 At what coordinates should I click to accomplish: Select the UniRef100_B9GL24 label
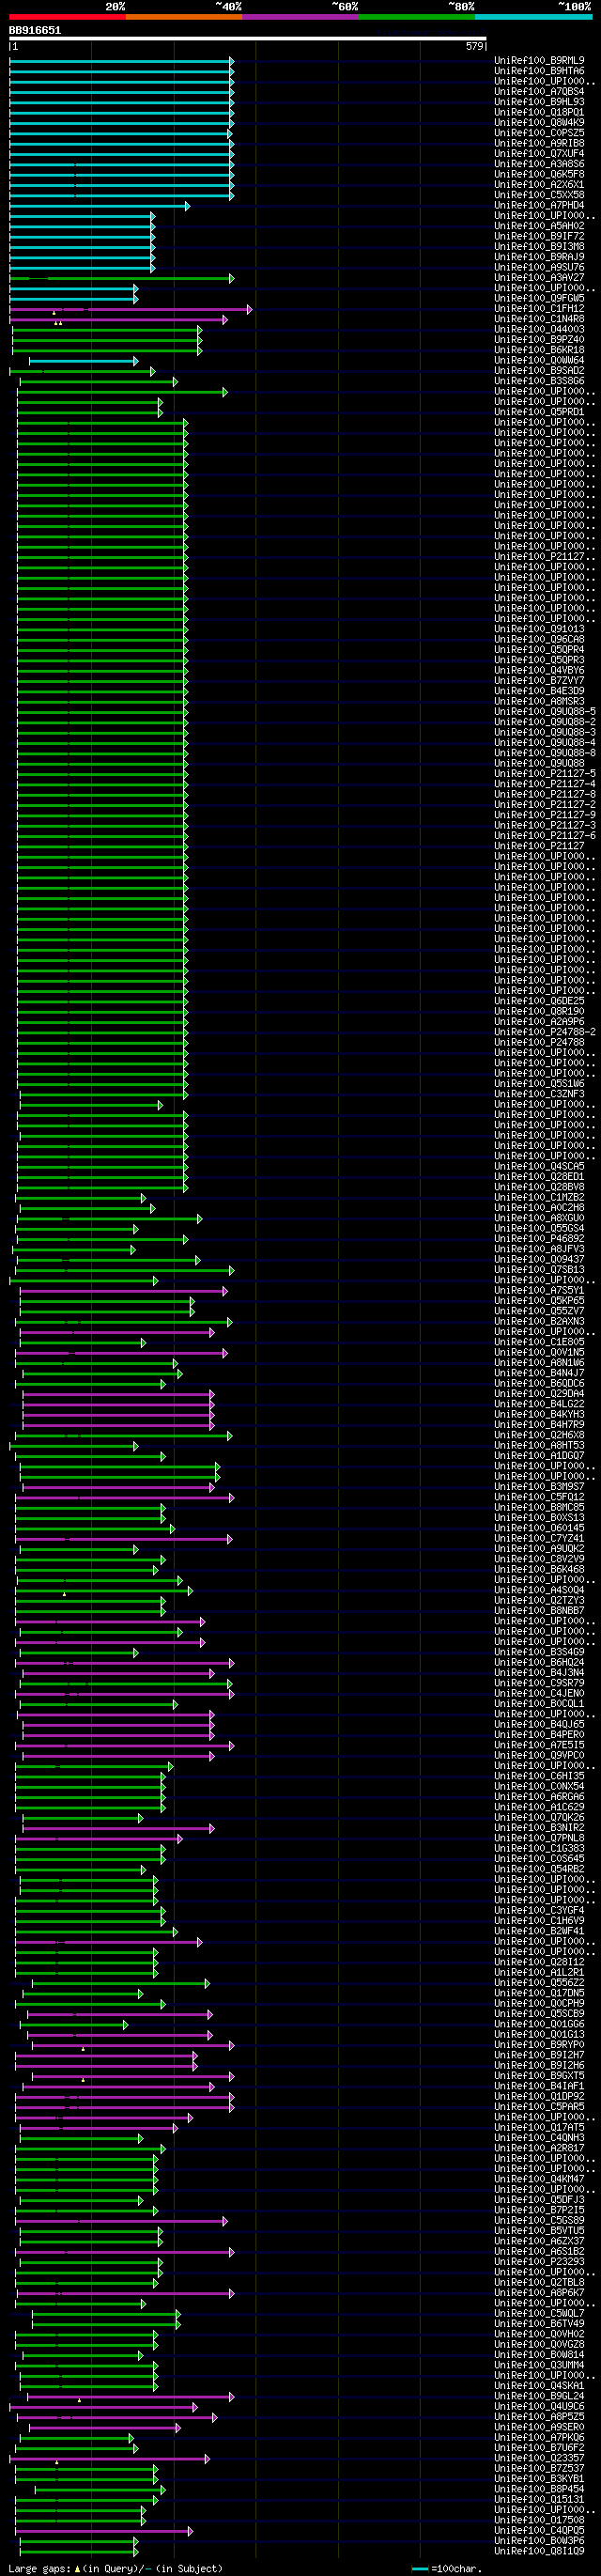[539, 2396]
